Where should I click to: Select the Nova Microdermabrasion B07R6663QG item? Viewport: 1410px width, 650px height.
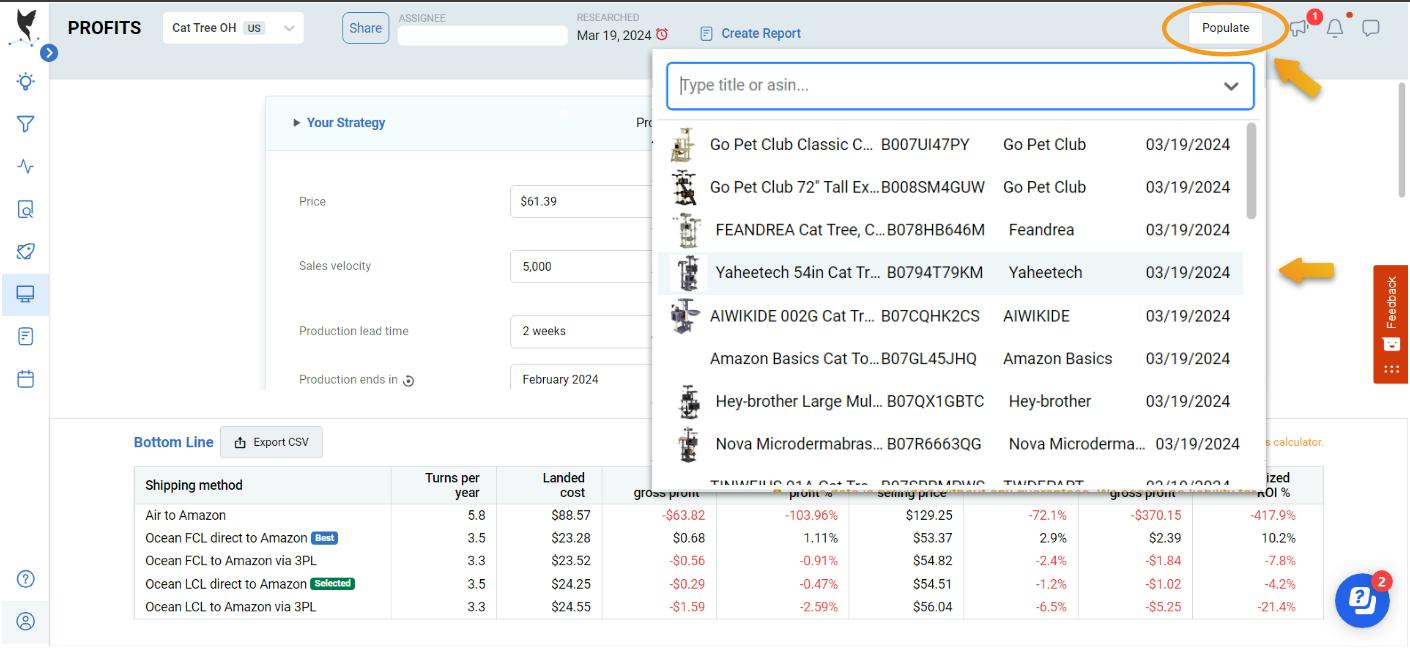[x=950, y=444]
